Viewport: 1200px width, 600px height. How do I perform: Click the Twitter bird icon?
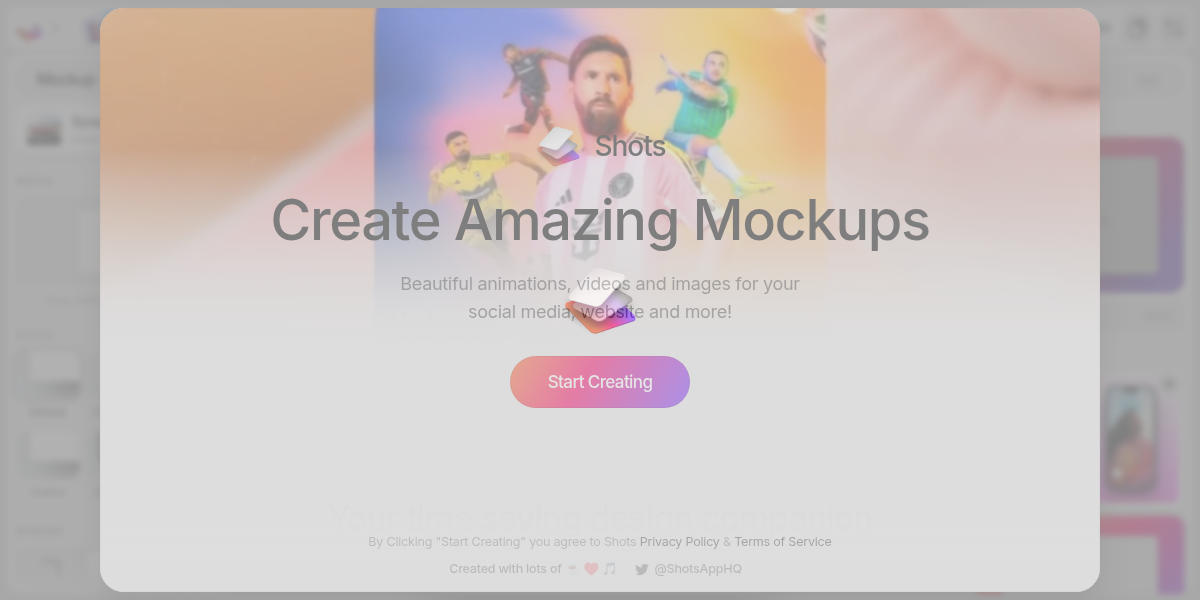(642, 569)
